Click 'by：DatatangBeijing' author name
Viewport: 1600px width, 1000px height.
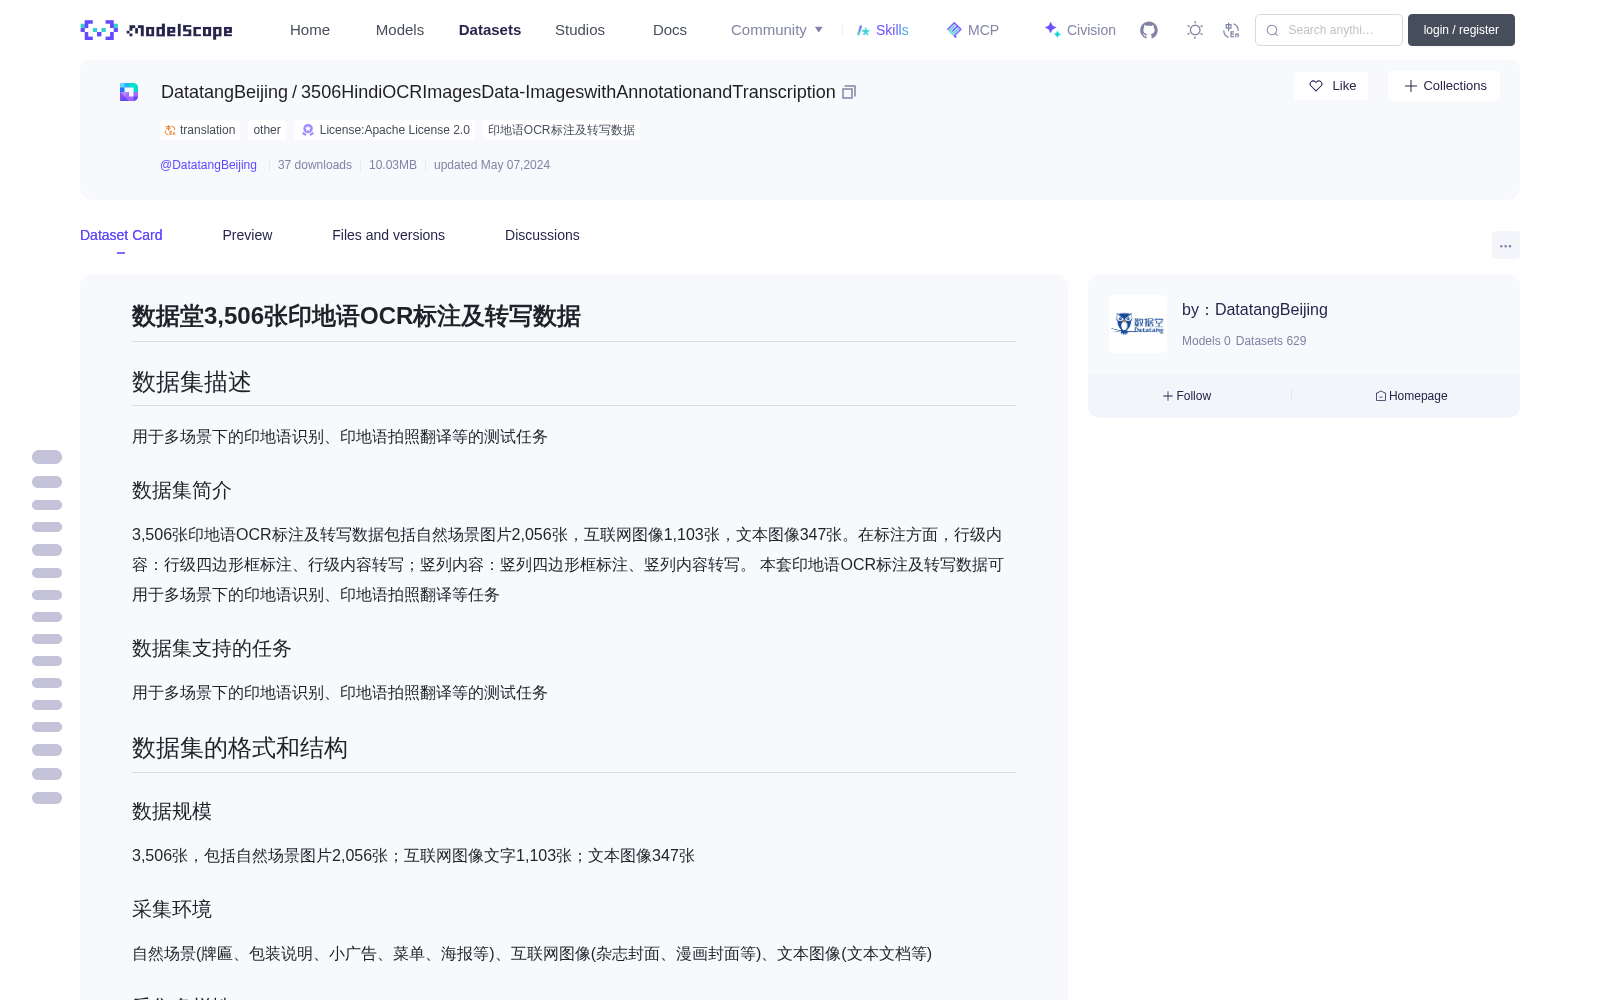click(1255, 310)
